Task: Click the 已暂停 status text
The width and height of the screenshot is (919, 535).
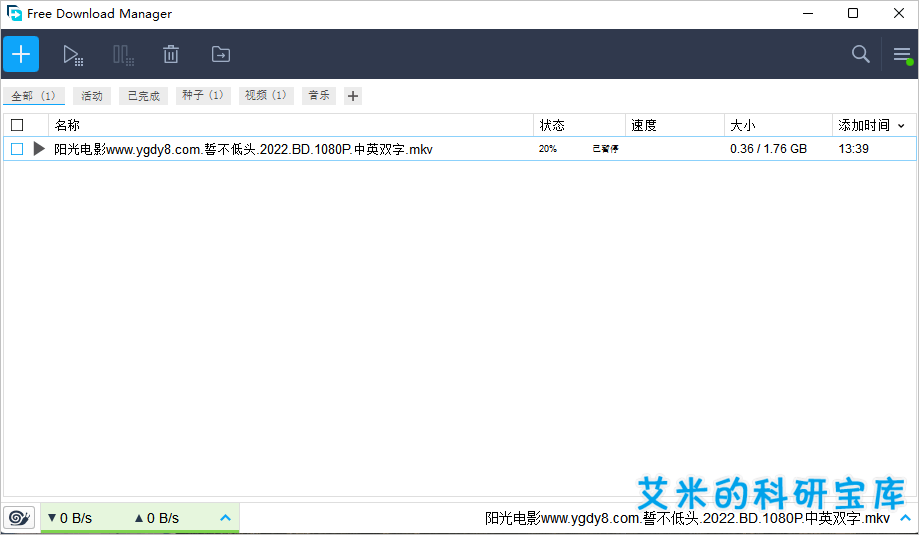Action: (x=605, y=149)
